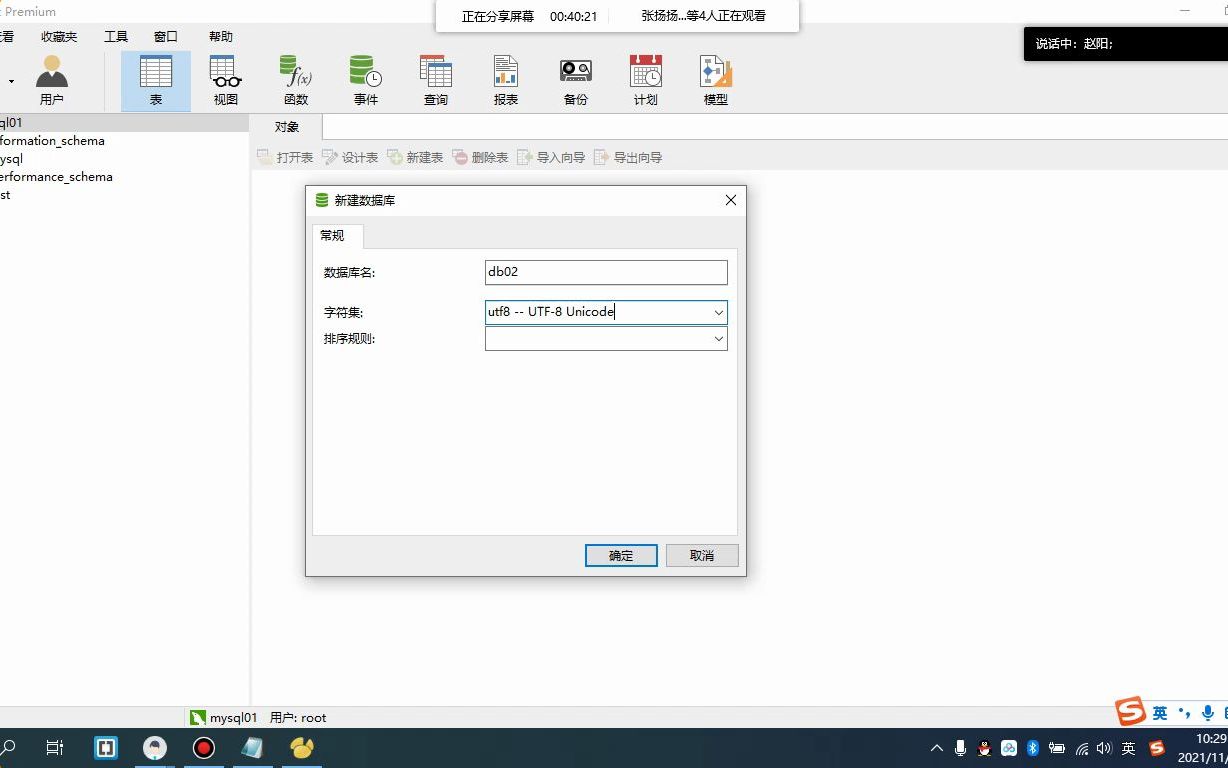Viewport: 1228px width, 768px height.
Task: Open the 帮助 menu
Action: [x=221, y=37]
